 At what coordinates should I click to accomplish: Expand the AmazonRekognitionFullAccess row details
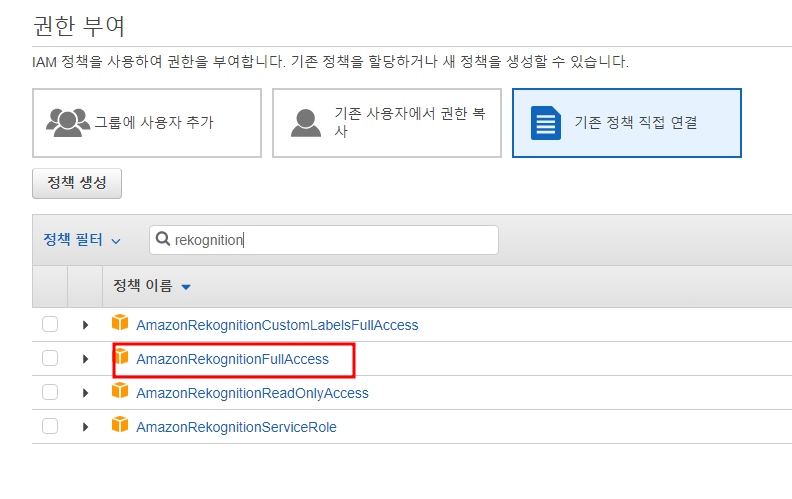[x=85, y=359]
